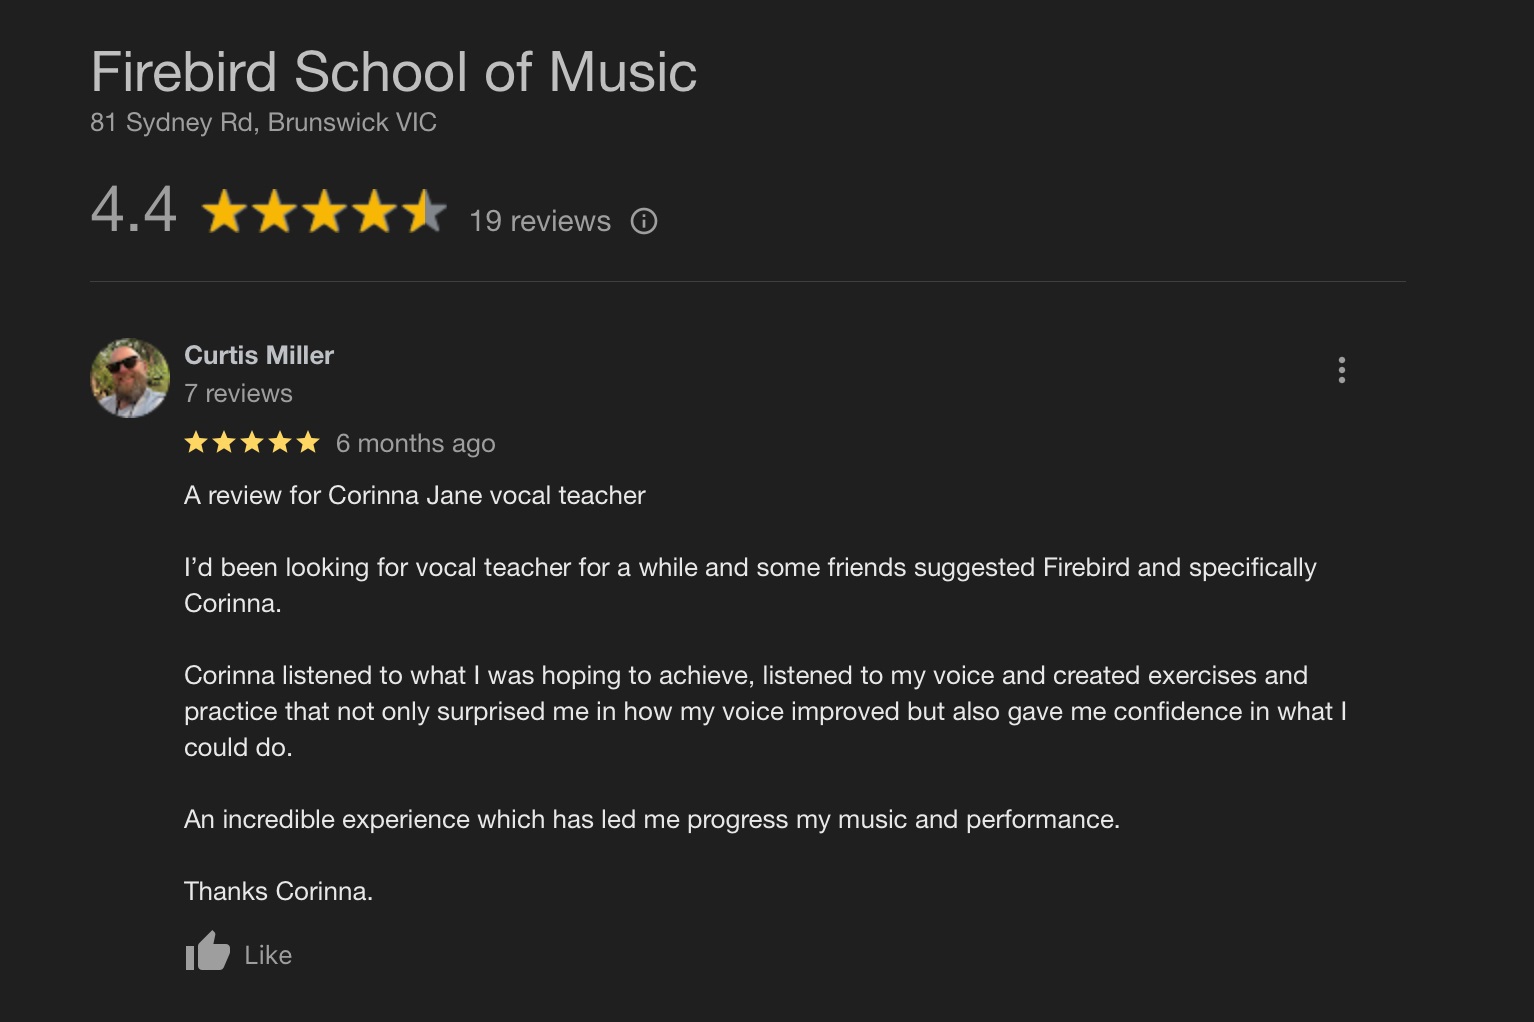This screenshot has width=1534, height=1022.
Task: Click the paragraph starting I'd been looking
Action: click(750, 585)
